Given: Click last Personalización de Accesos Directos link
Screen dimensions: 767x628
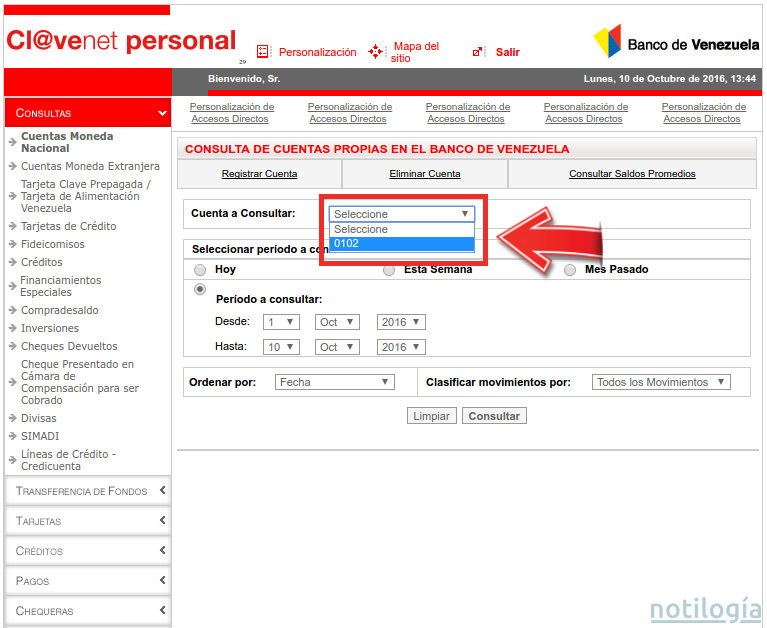Looking at the screenshot, I should 704,112.
